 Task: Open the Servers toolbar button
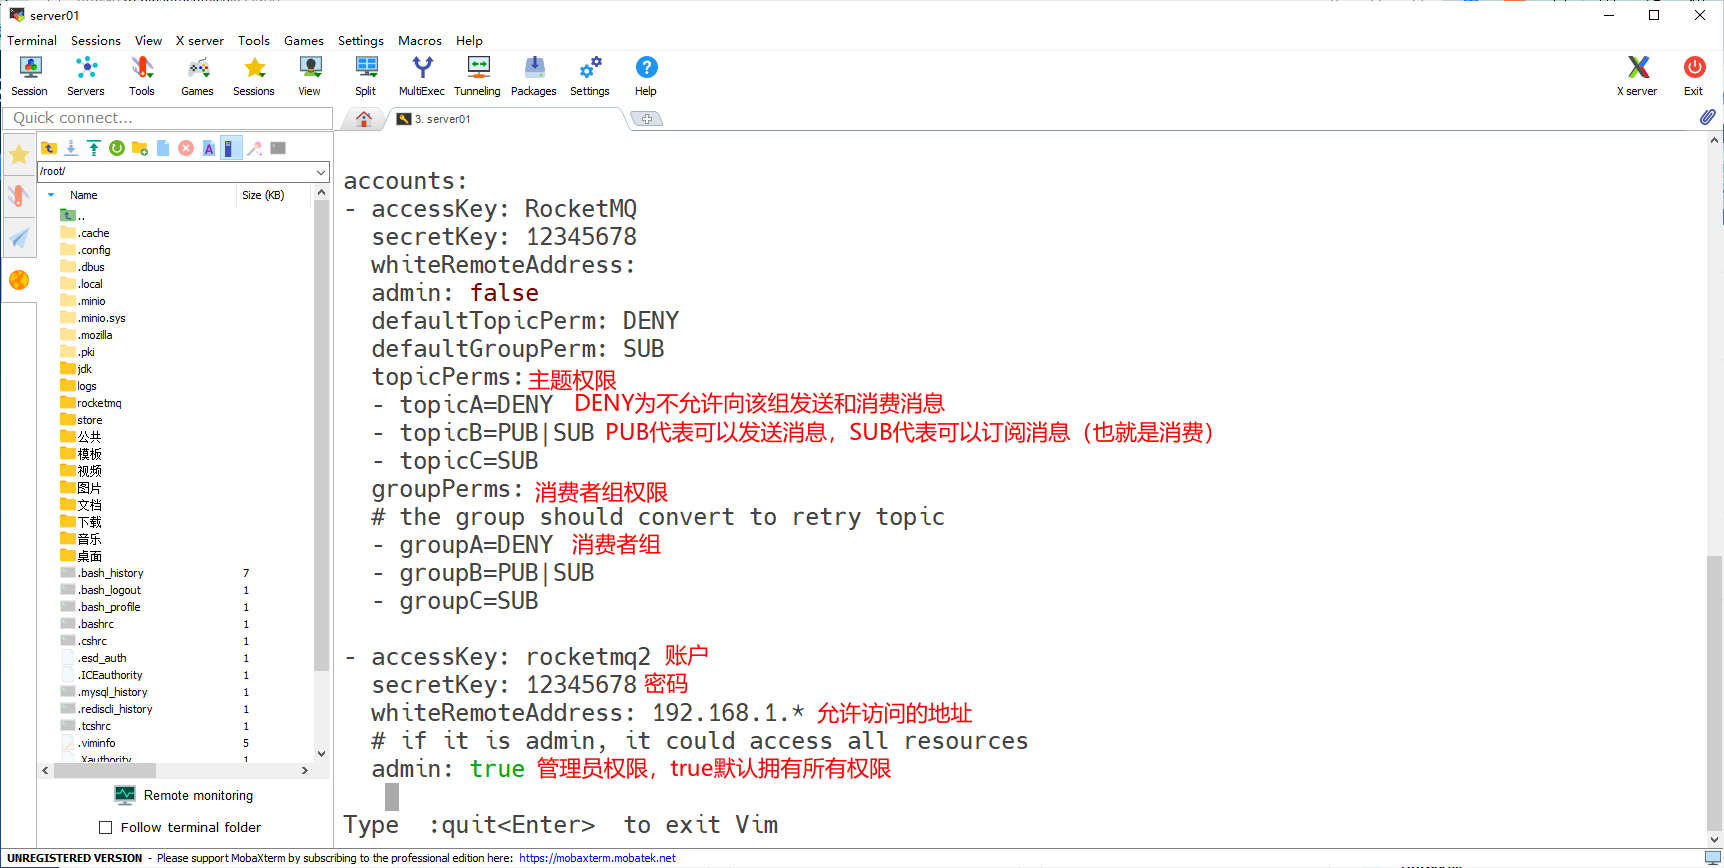[86, 76]
